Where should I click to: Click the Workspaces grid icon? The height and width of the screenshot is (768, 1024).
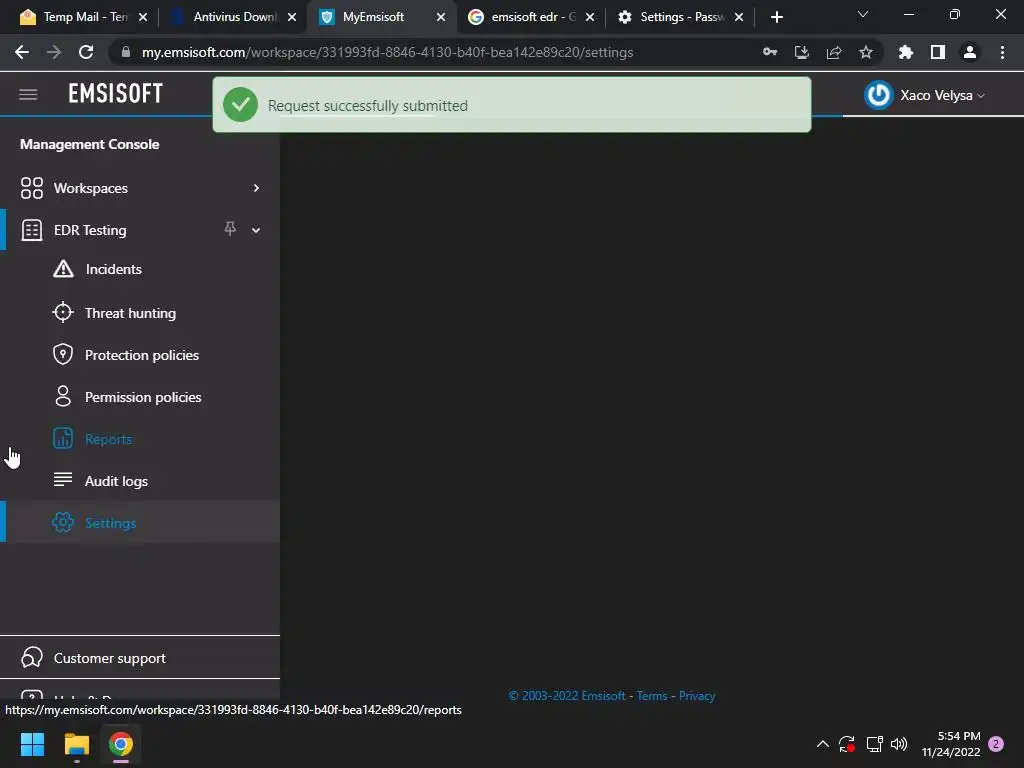click(31, 188)
